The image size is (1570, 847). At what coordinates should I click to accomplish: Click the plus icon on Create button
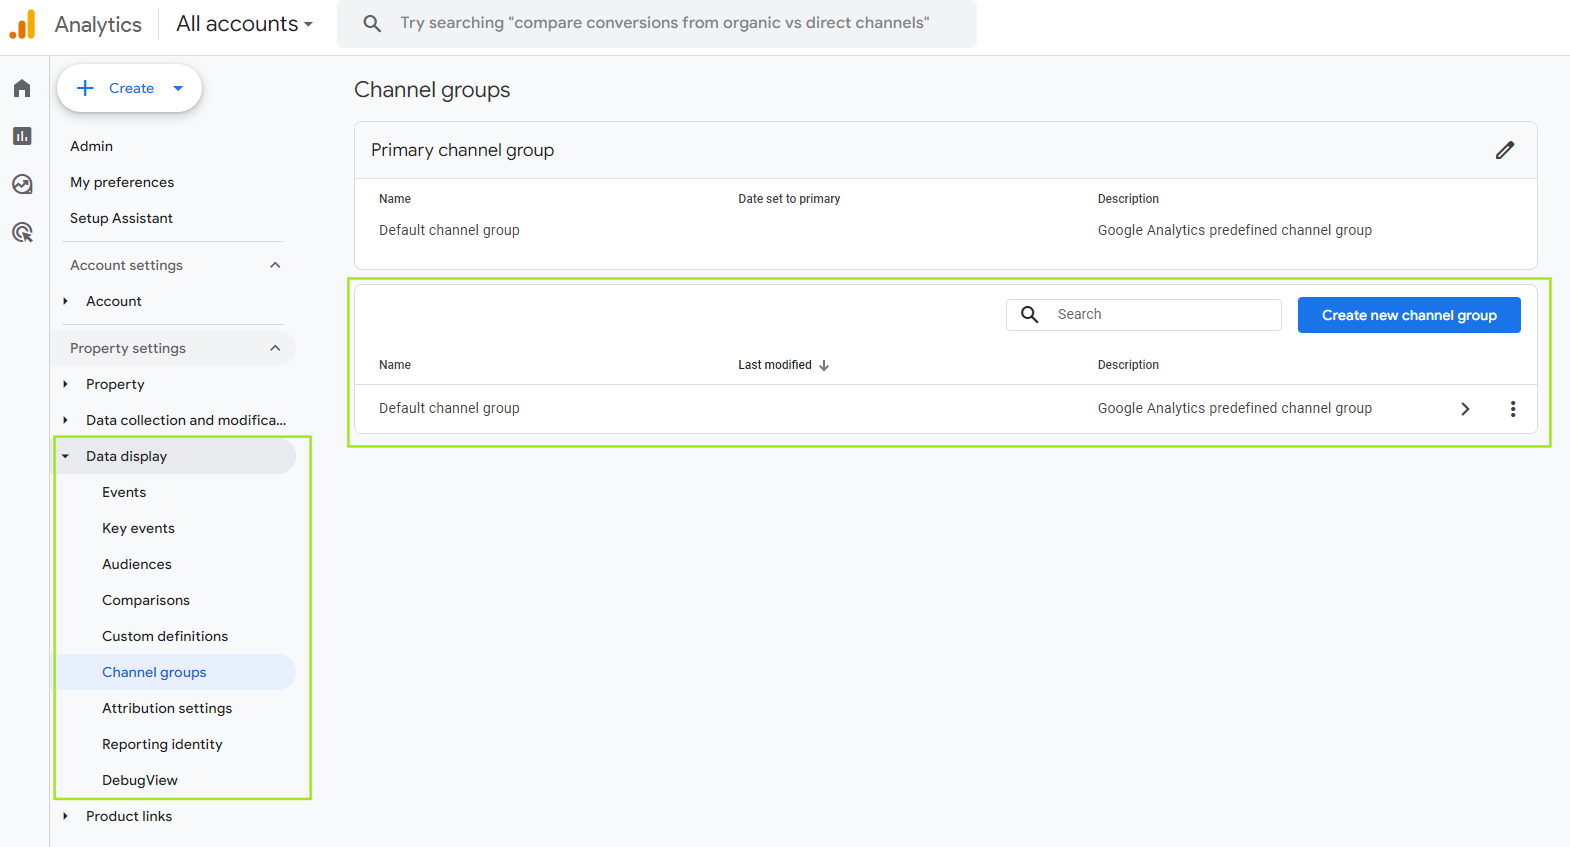(x=86, y=88)
